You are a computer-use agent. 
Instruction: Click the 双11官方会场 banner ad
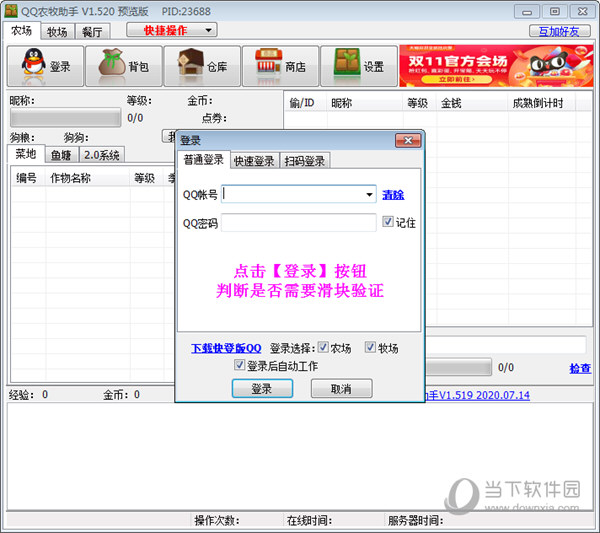tap(495, 66)
